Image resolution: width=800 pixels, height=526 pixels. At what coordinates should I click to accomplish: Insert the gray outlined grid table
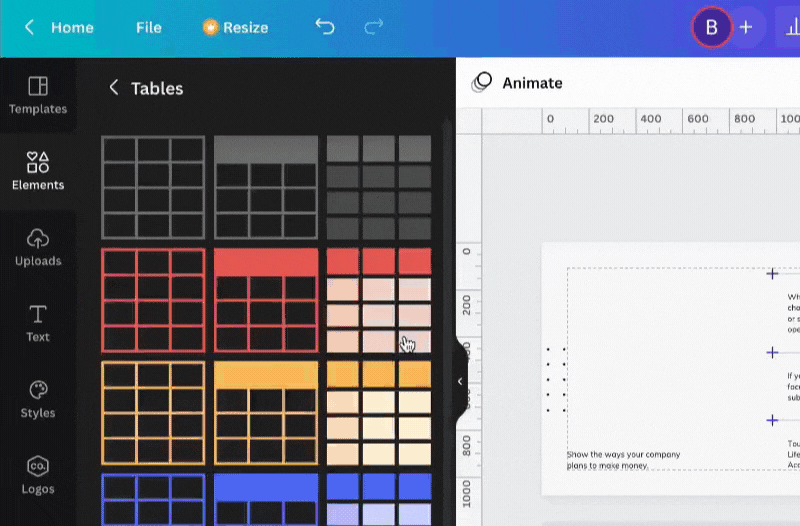pyautogui.click(x=153, y=187)
